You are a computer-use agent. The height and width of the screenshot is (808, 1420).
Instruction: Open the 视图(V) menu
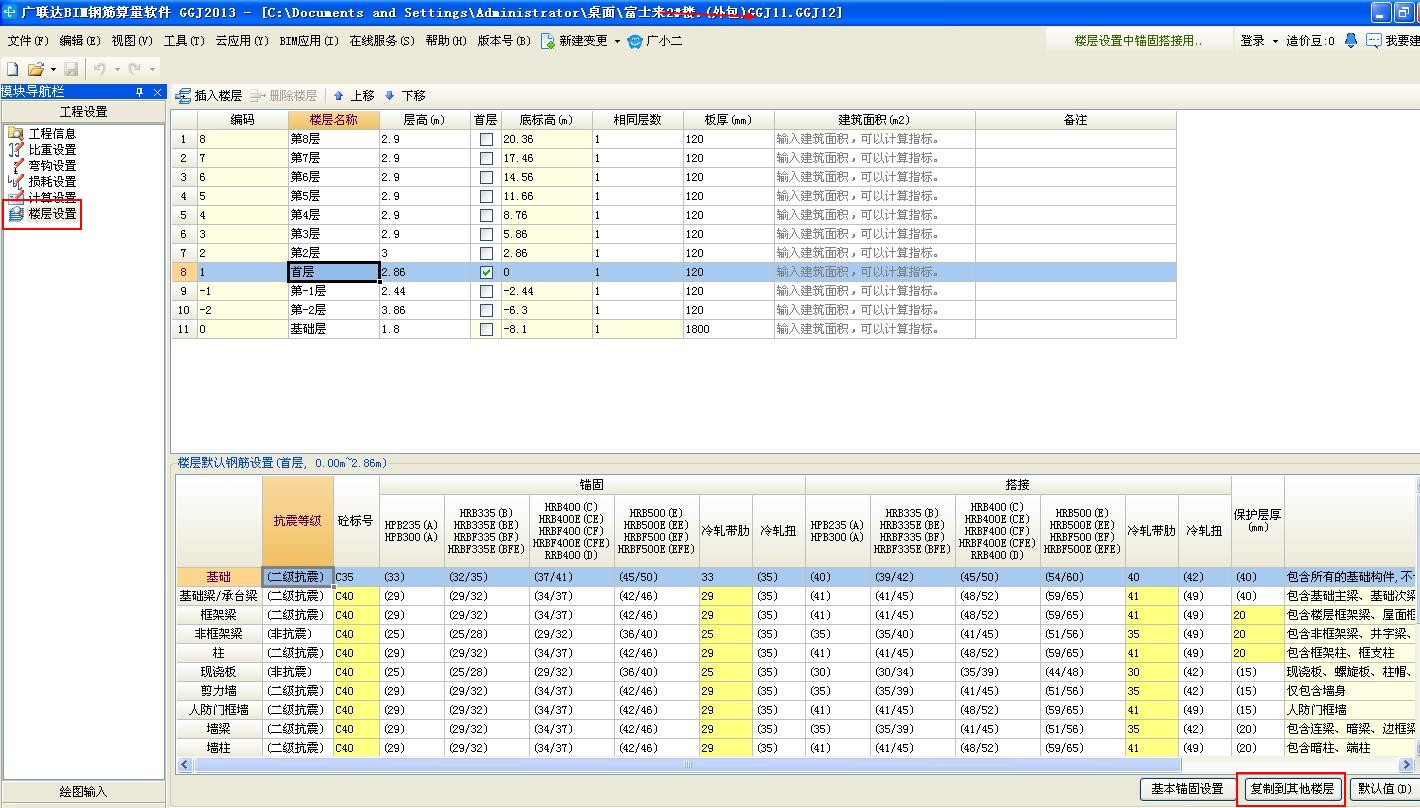click(132, 41)
